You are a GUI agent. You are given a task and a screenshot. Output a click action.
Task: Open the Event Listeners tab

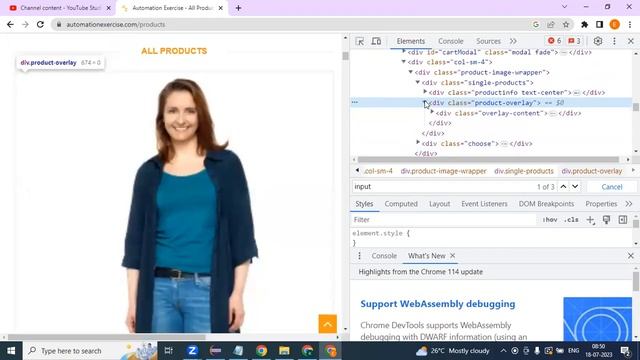pos(484,204)
